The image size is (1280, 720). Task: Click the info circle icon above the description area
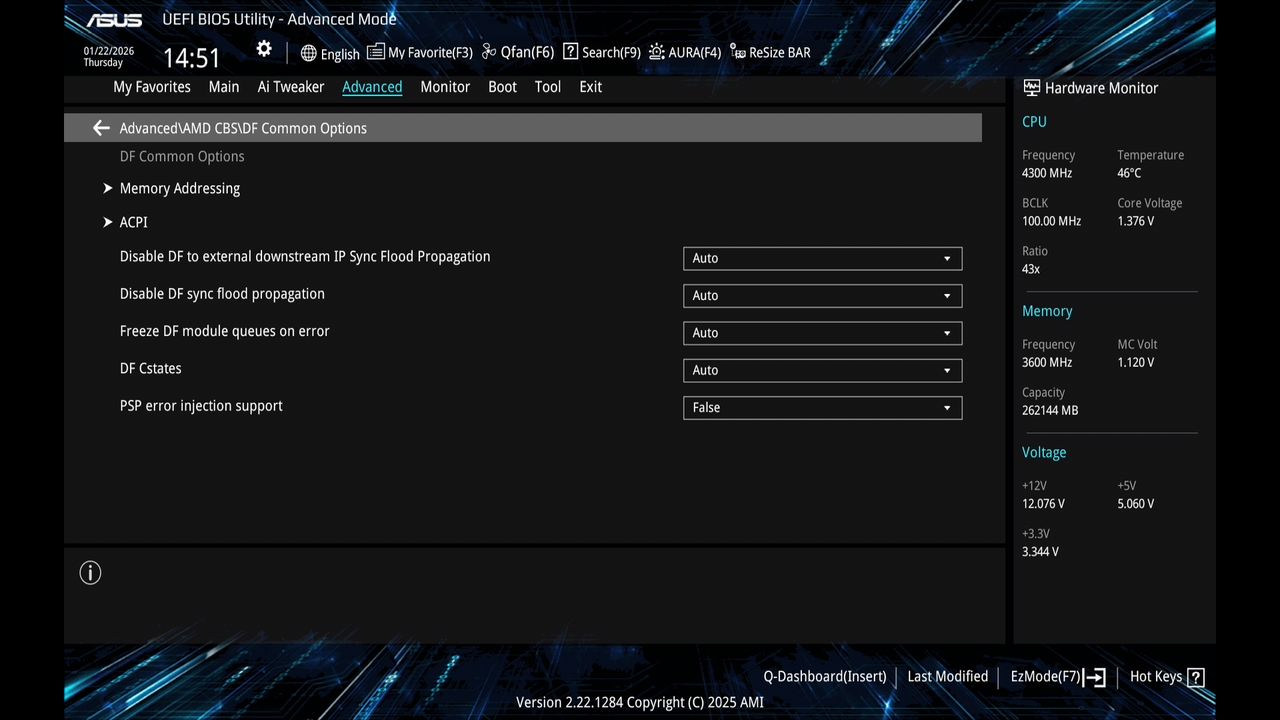(90, 572)
